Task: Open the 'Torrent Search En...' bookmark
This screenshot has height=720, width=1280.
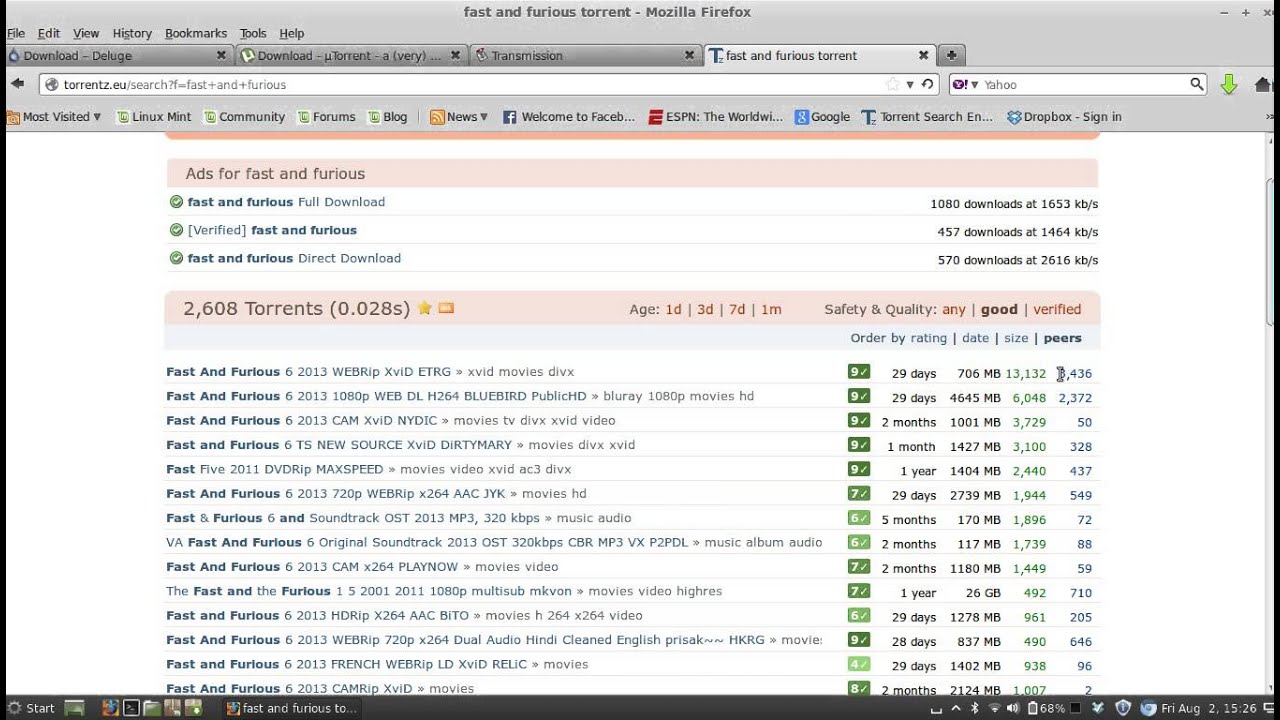Action: (x=927, y=117)
